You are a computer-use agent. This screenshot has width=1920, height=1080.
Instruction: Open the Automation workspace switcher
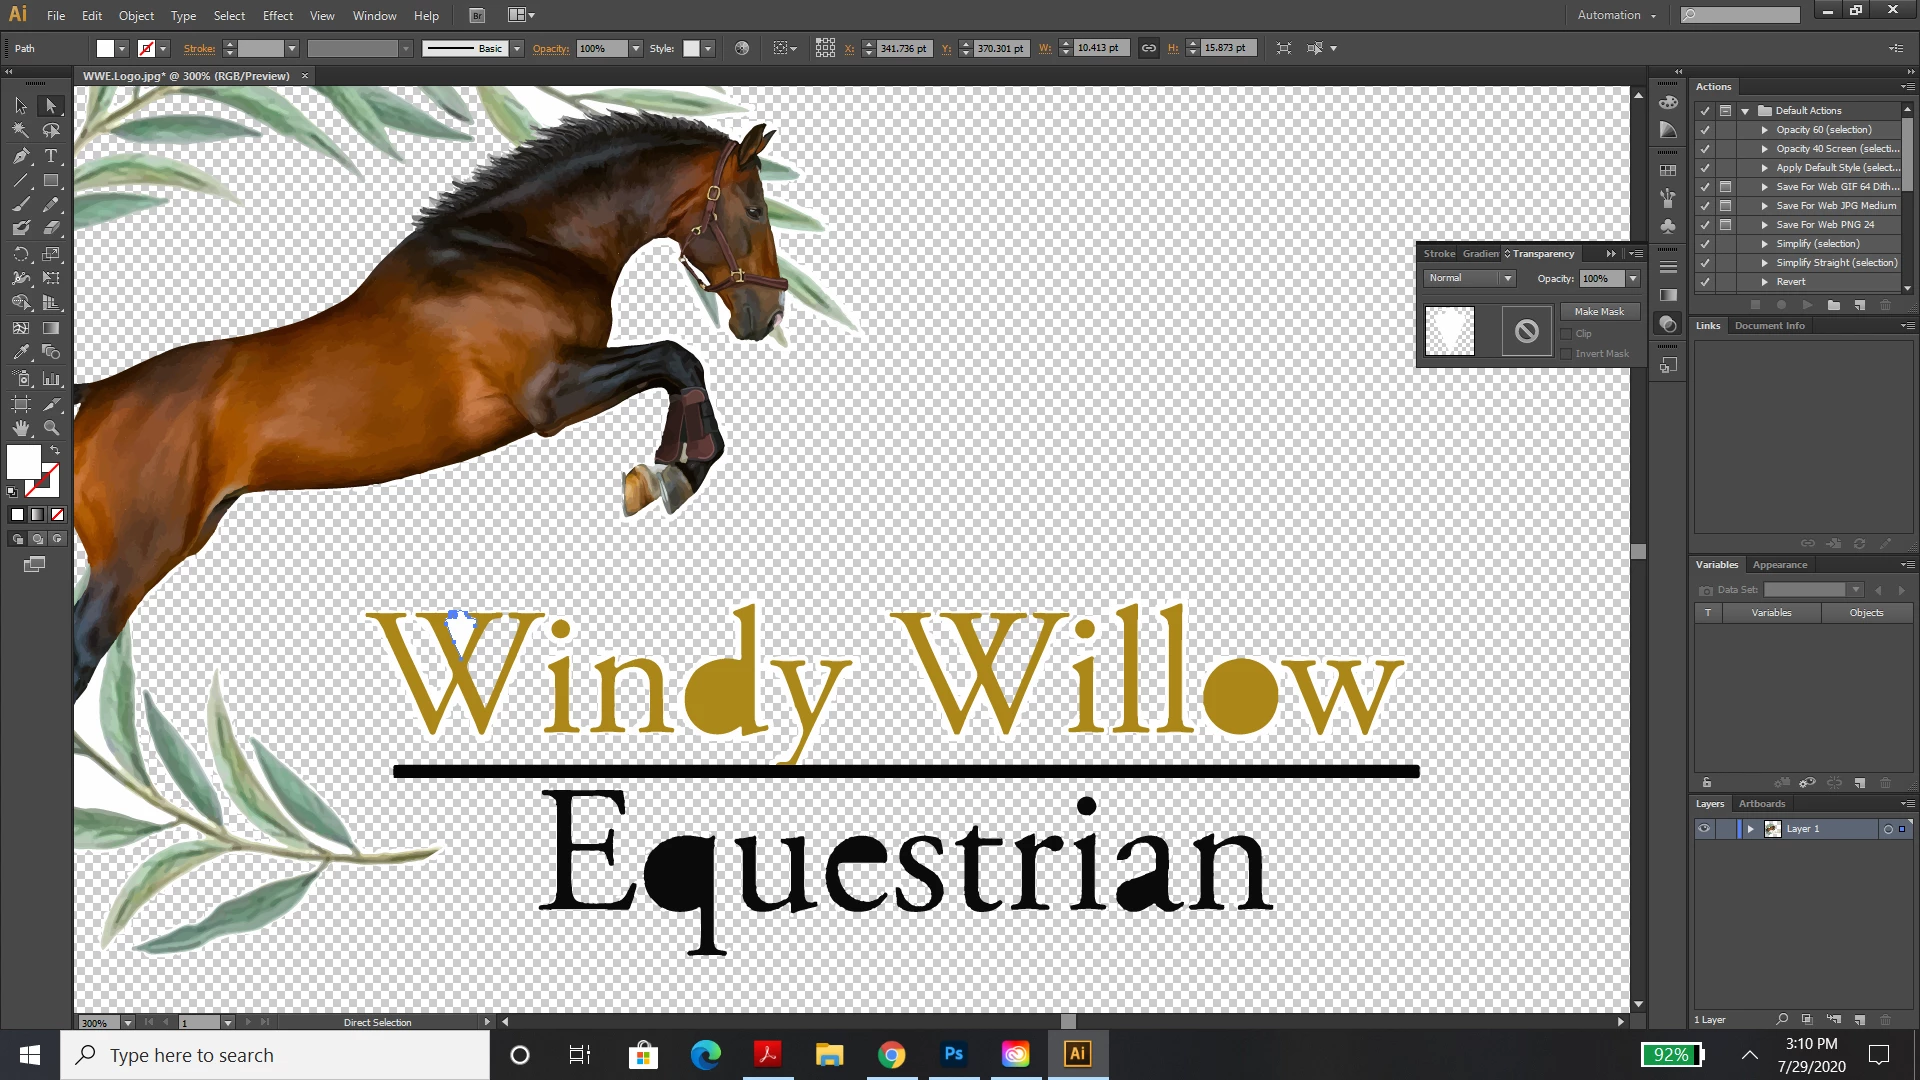1616,15
